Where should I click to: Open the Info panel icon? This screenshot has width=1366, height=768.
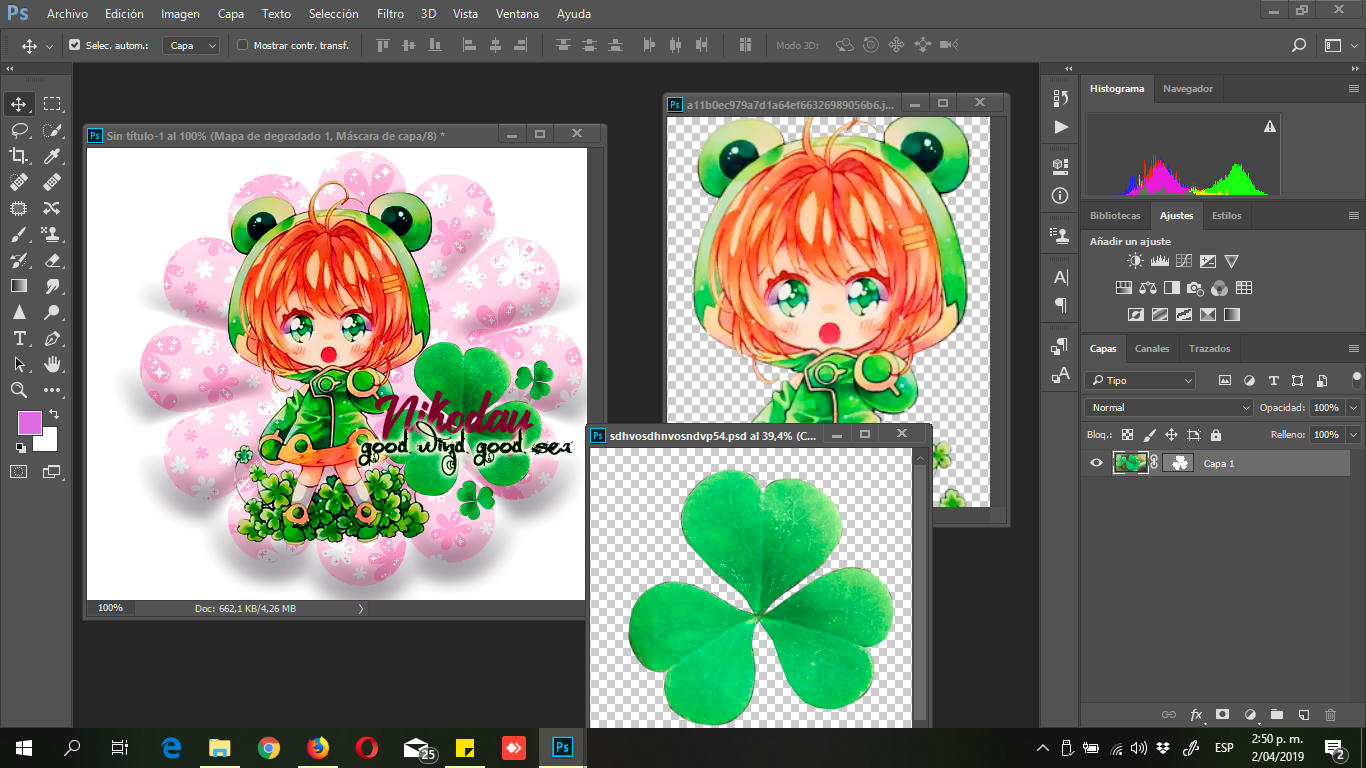click(x=1061, y=196)
